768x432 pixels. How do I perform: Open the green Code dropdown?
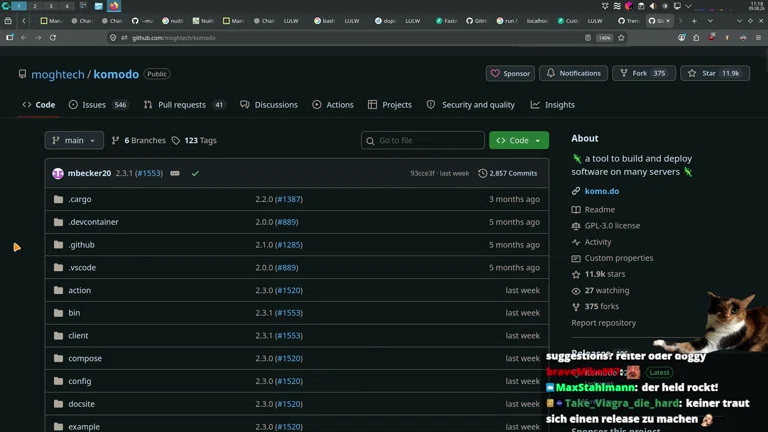point(519,141)
